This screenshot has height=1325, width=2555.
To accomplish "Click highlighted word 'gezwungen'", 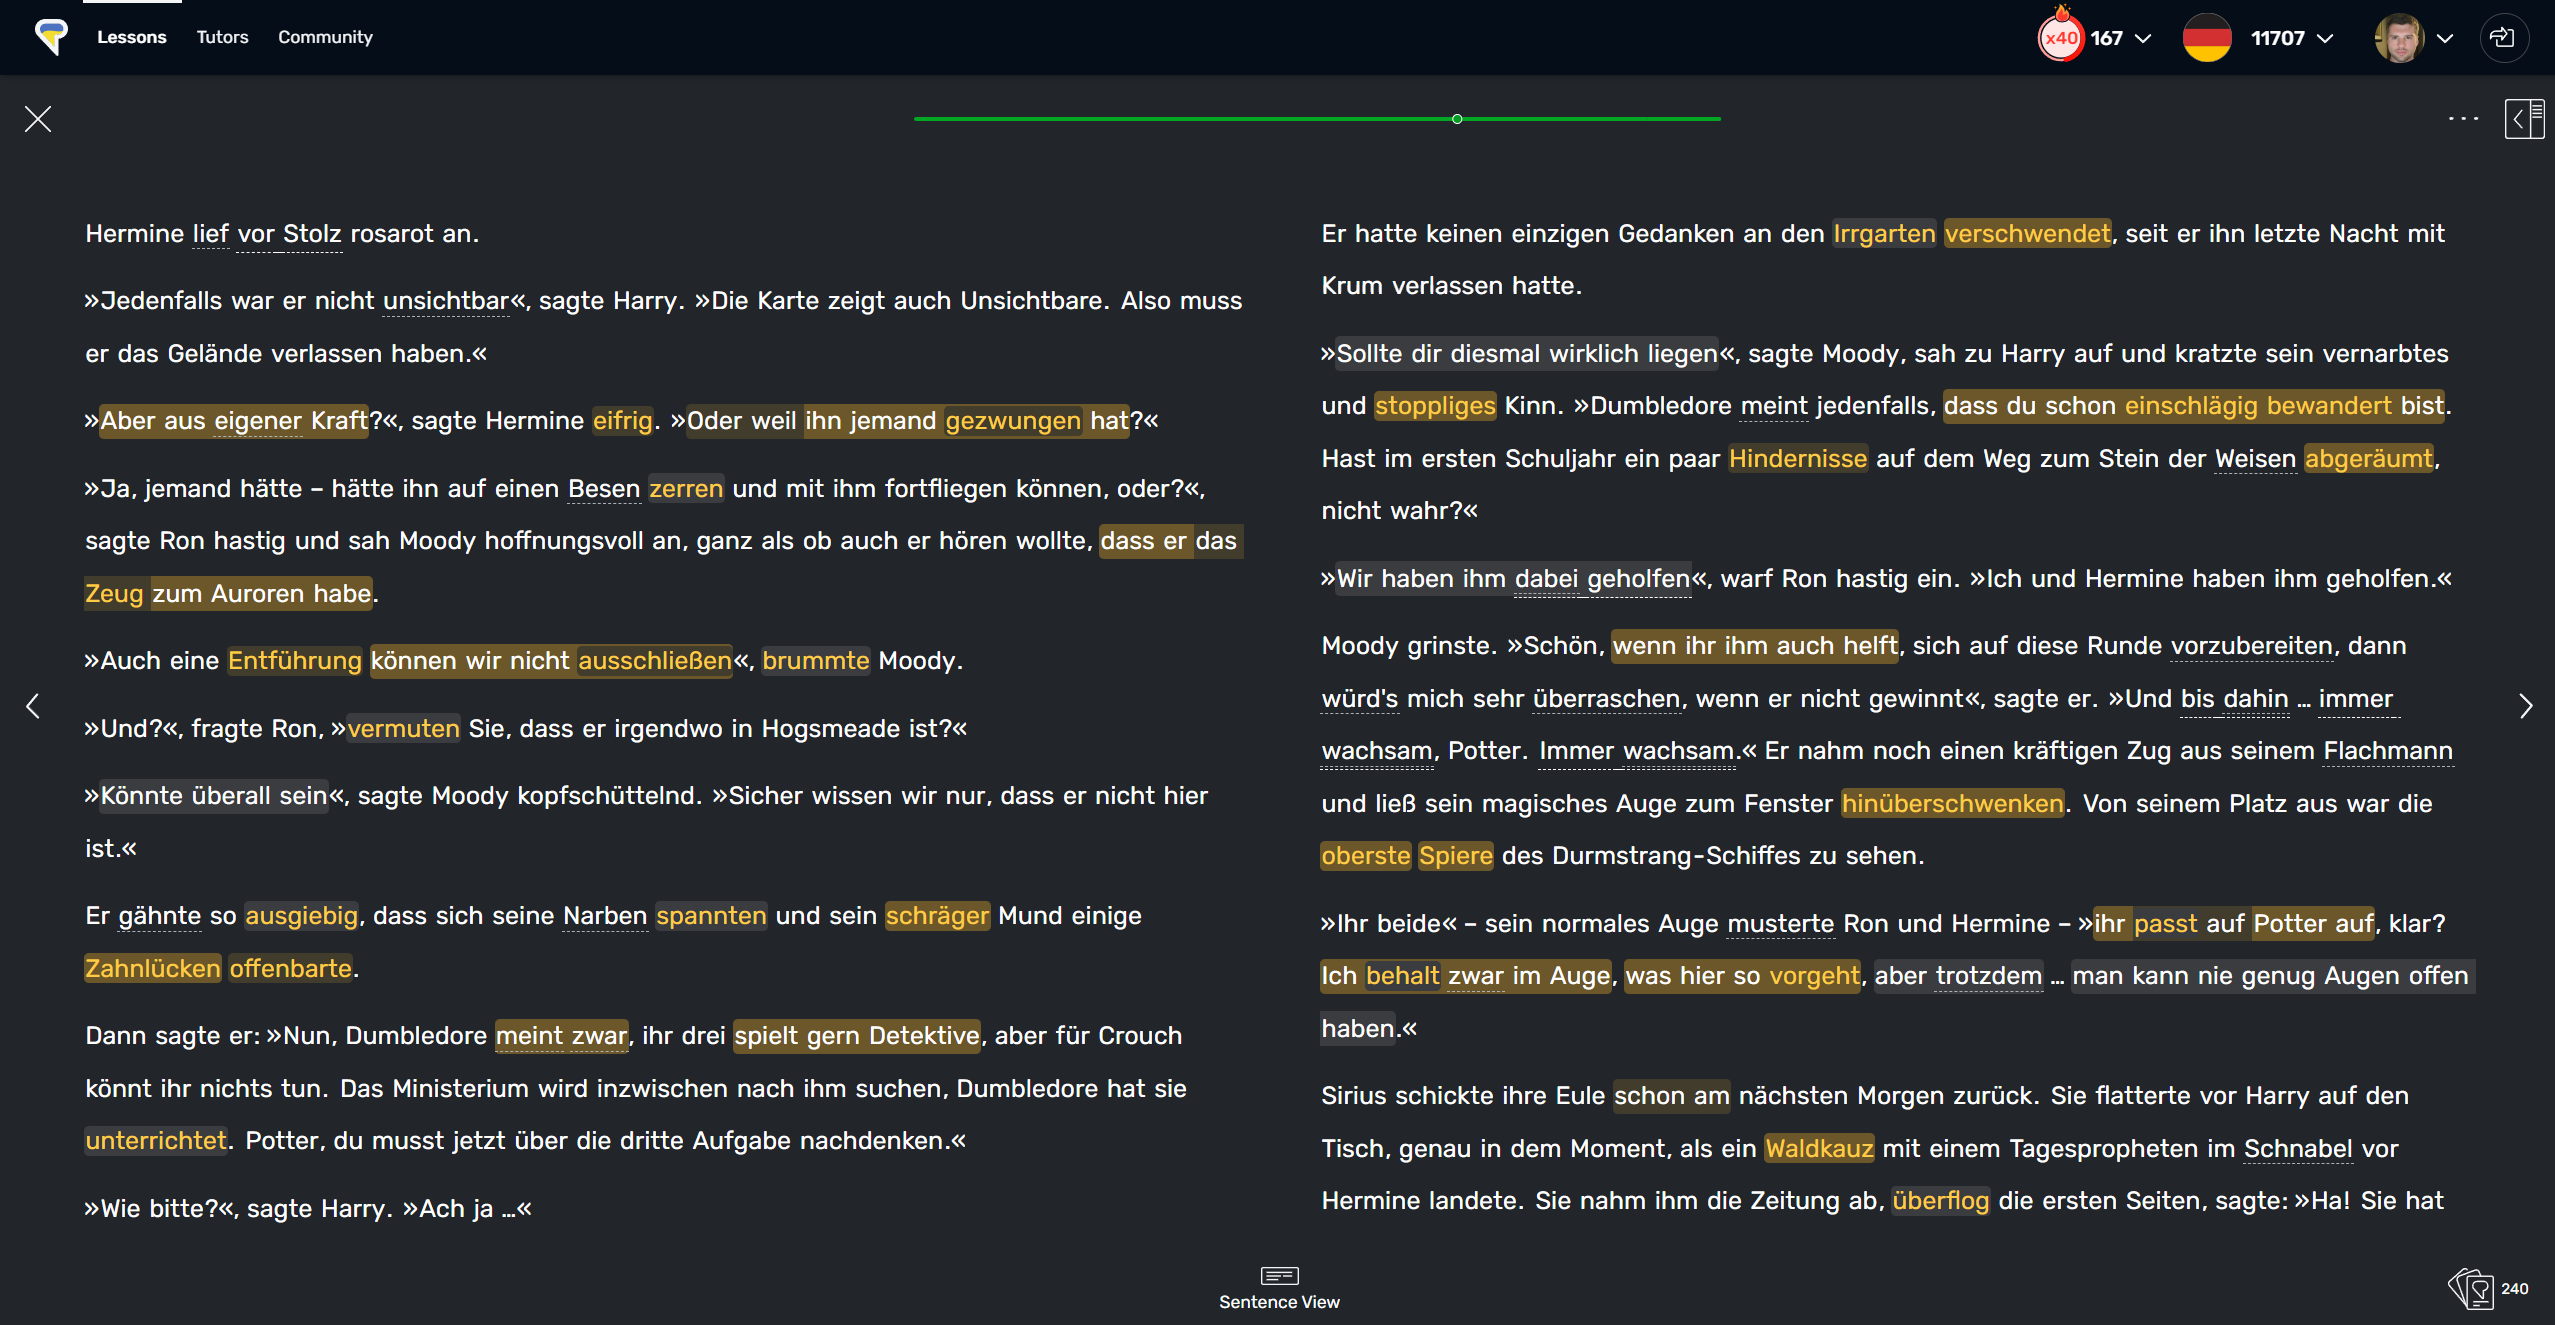I will [x=1013, y=420].
